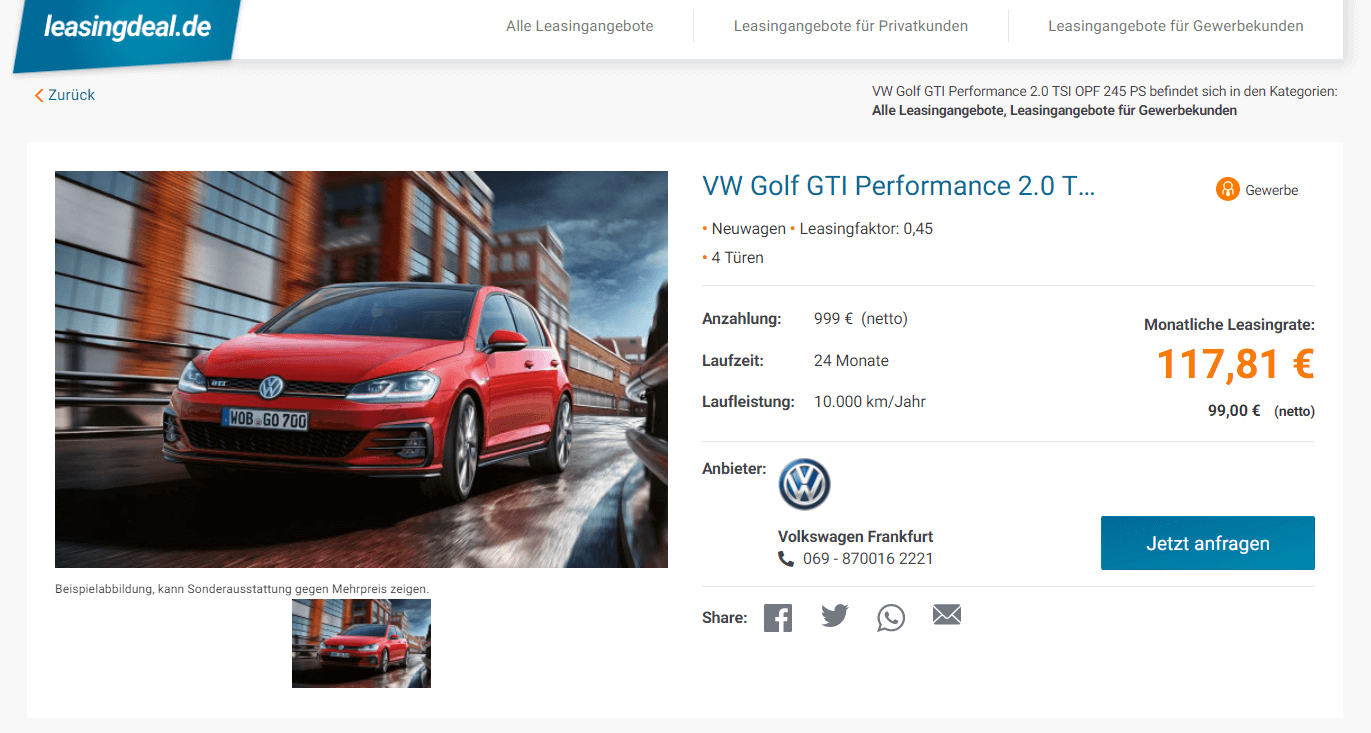The image size is (1371, 733).
Task: Click the 10.000 km/Jahr value
Action: click(x=870, y=402)
